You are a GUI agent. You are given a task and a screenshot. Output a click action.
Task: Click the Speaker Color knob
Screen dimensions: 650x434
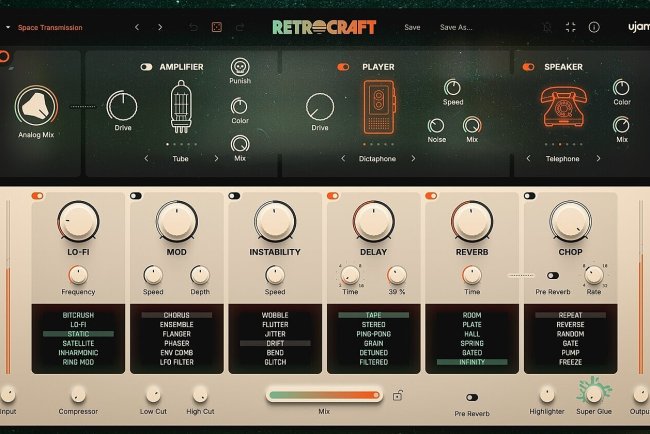pyautogui.click(x=621, y=87)
